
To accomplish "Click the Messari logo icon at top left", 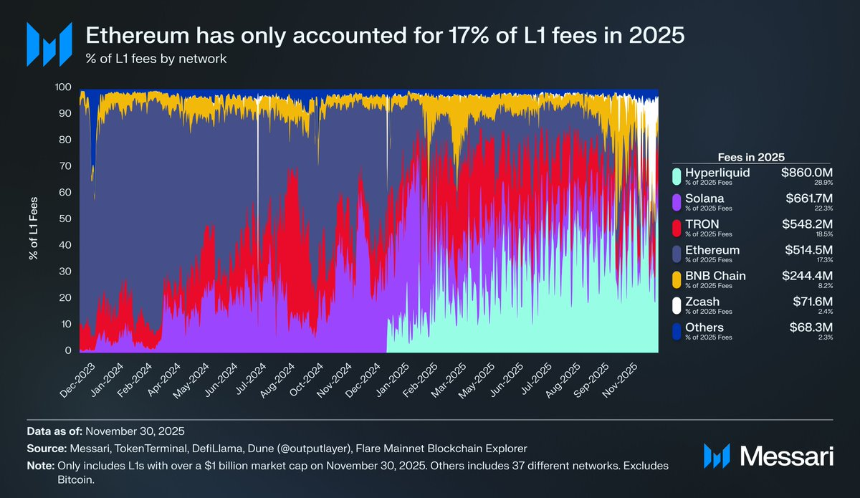I will click(49, 44).
